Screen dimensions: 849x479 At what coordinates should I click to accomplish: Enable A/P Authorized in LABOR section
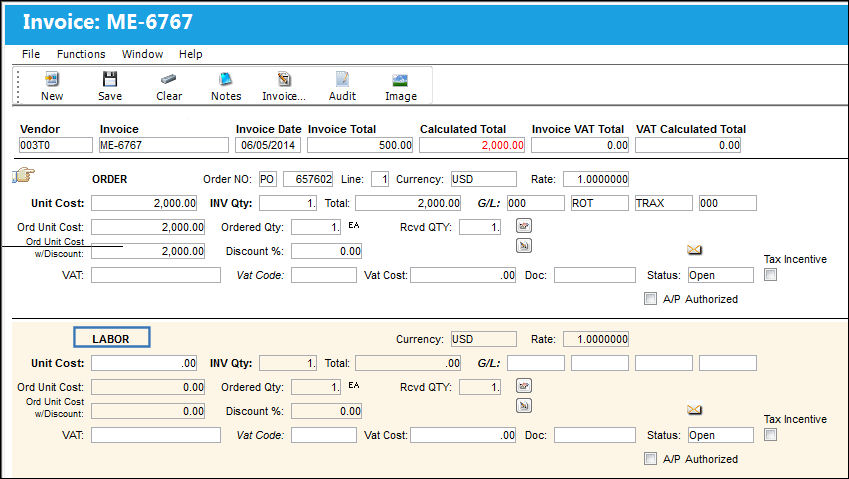(650, 459)
